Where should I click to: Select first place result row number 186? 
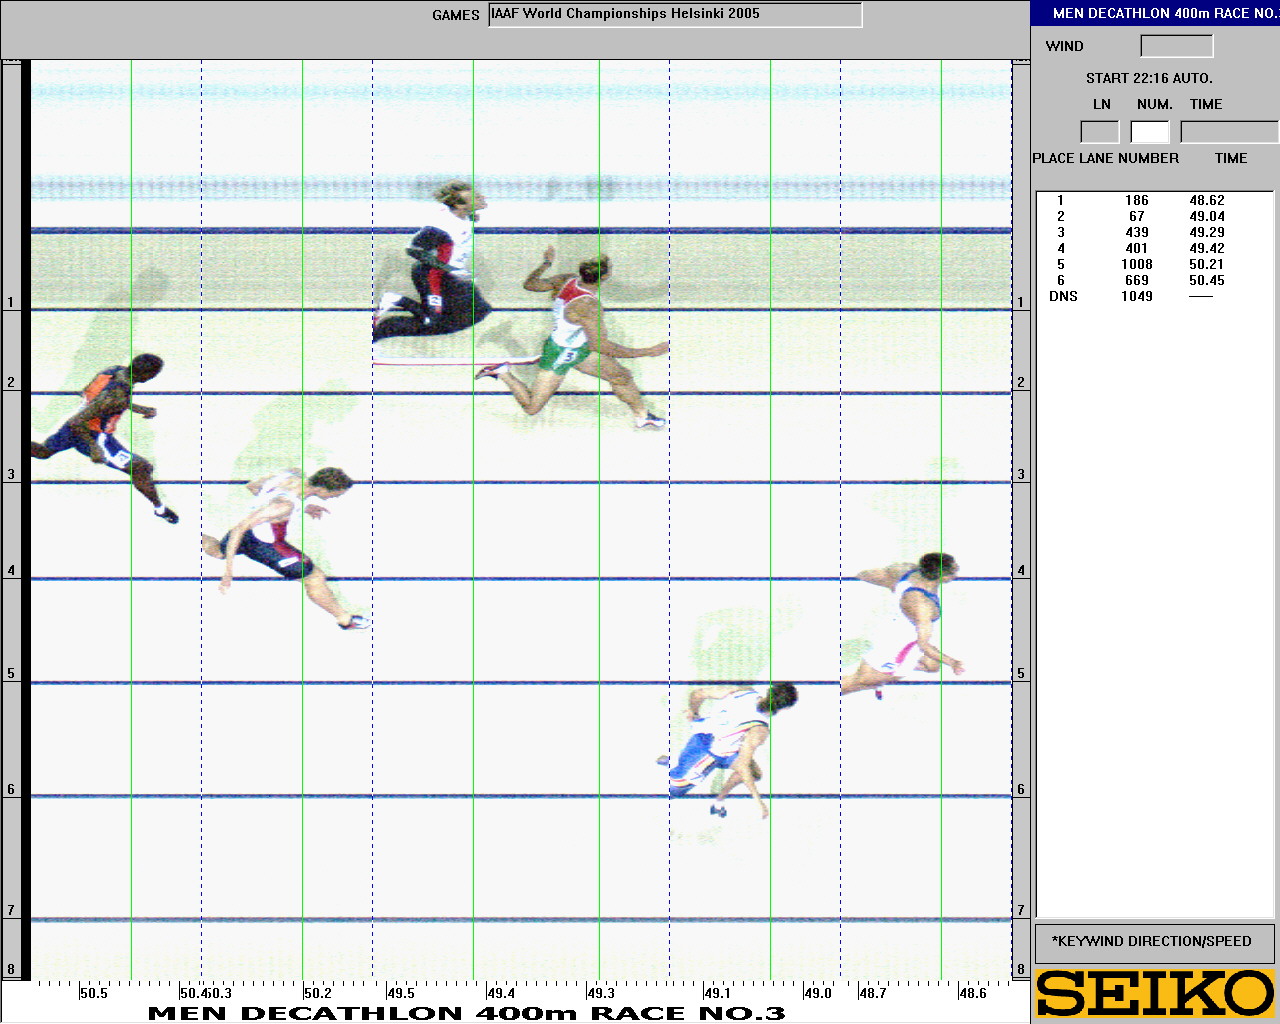click(x=1137, y=201)
